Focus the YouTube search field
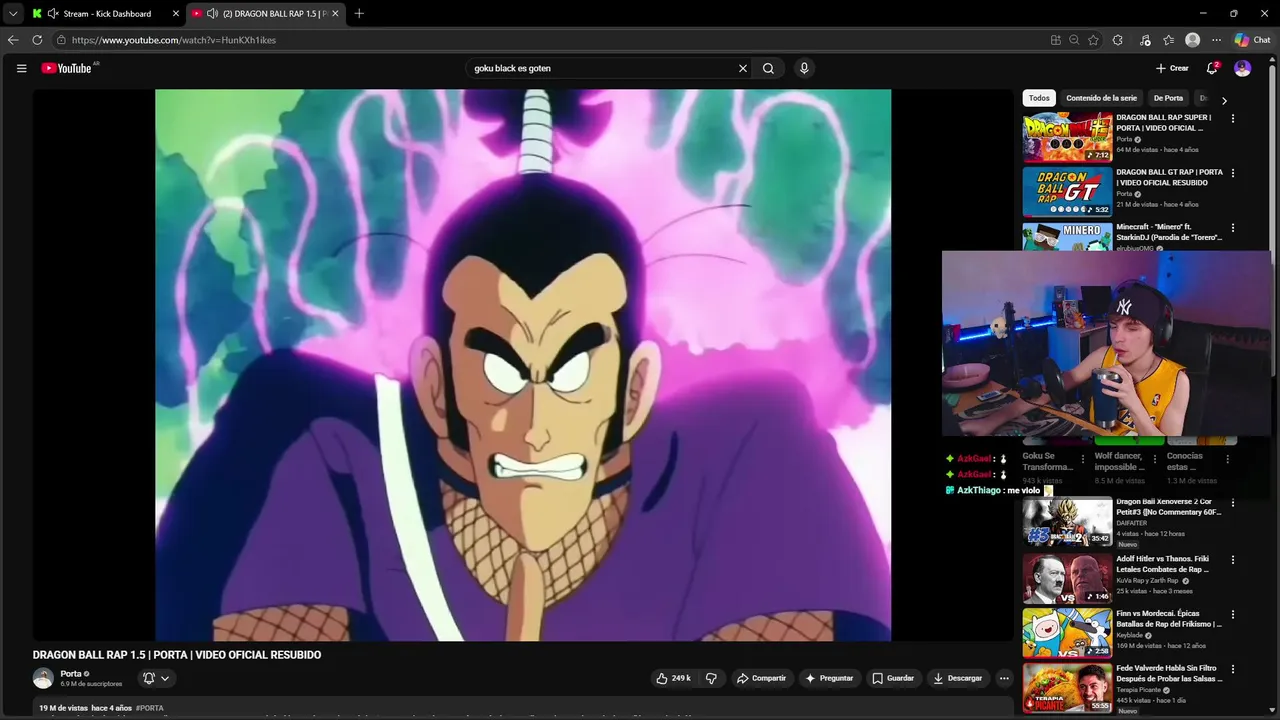Viewport: 1280px width, 720px height. click(x=600, y=68)
